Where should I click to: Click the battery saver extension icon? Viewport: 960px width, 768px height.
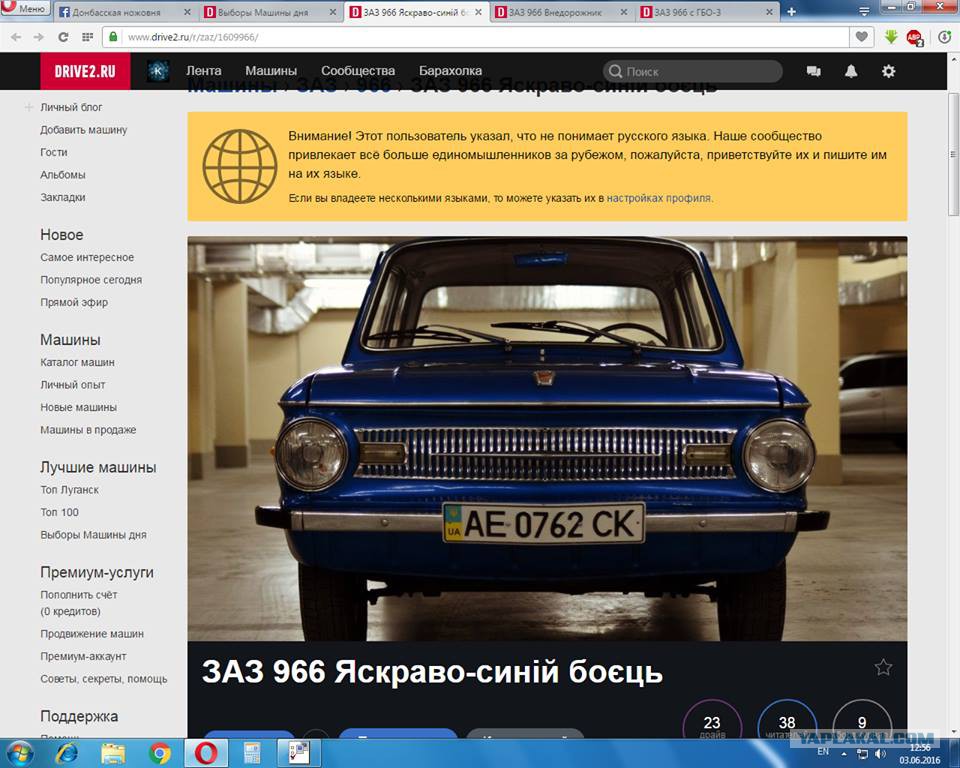tap(945, 37)
